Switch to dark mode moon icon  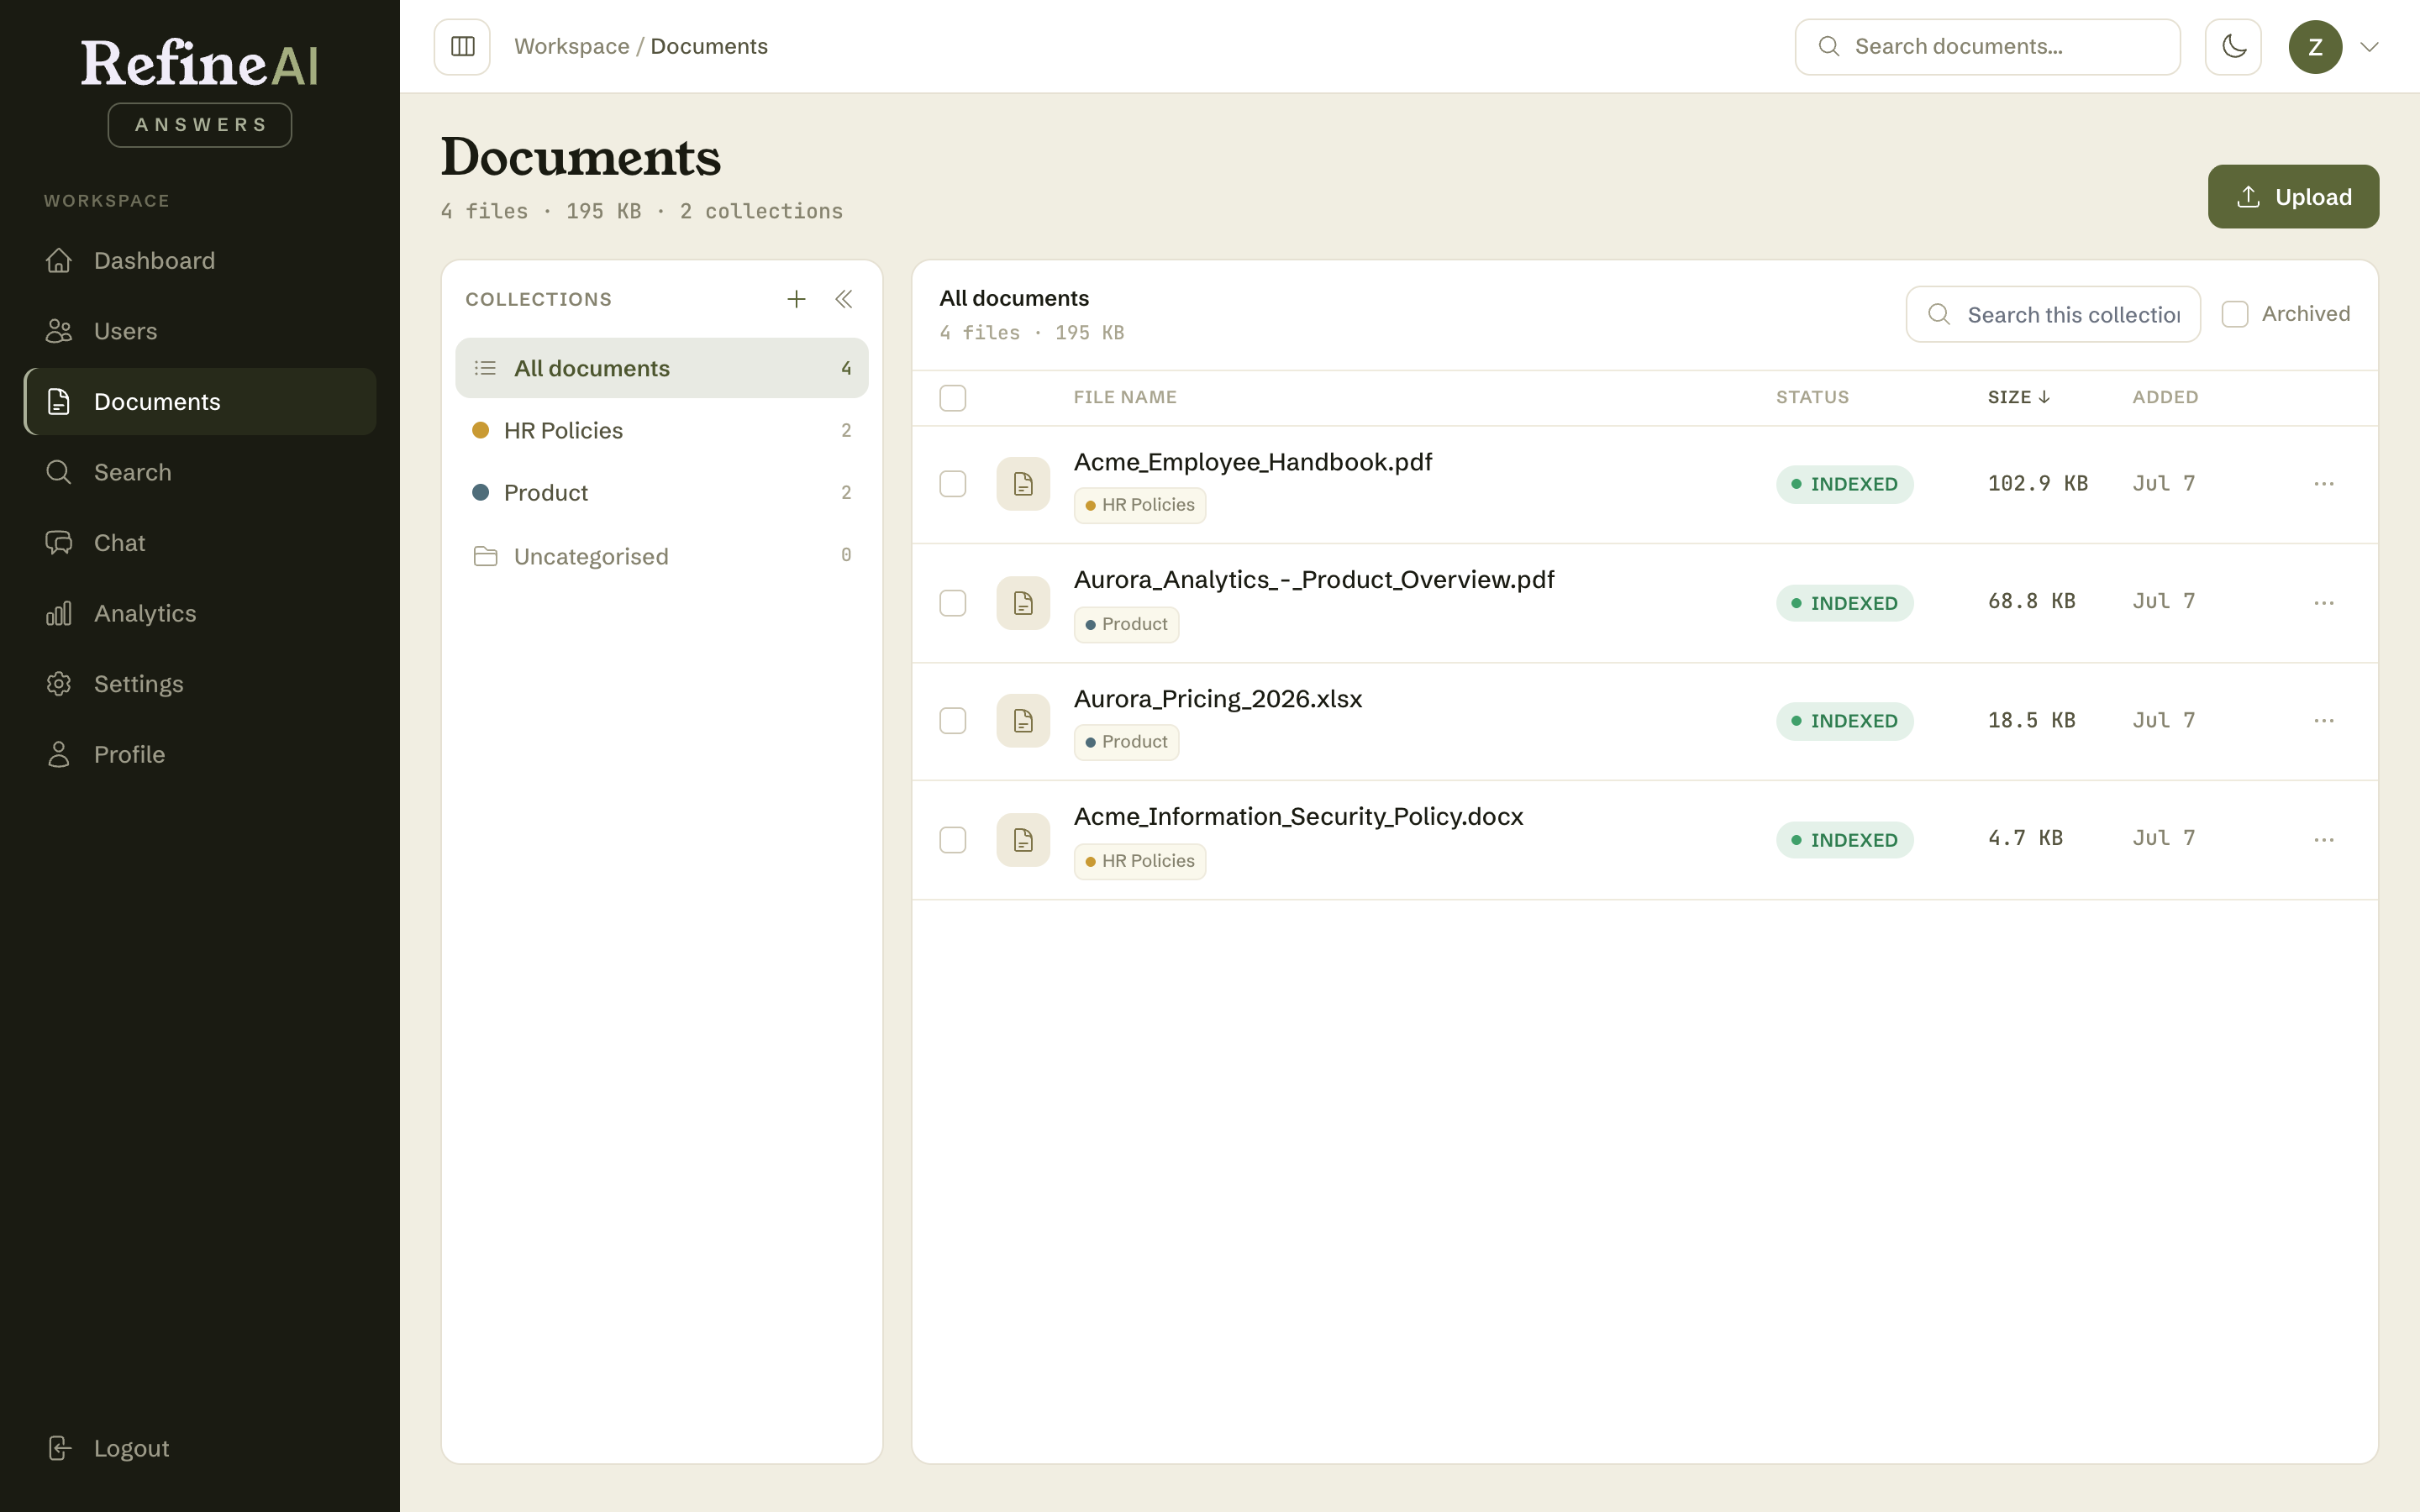2233,47
